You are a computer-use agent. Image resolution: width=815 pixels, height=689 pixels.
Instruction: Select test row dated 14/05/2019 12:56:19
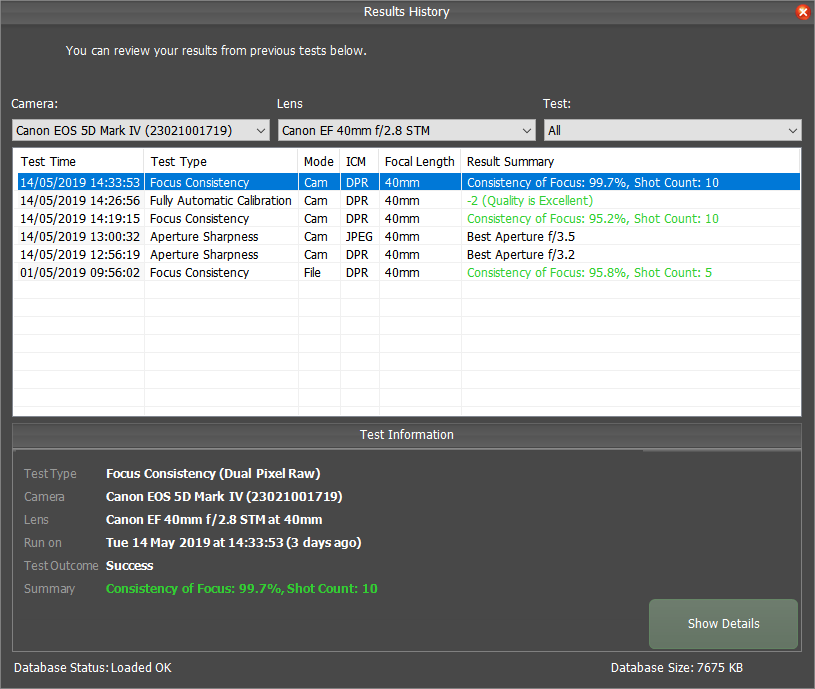point(409,255)
